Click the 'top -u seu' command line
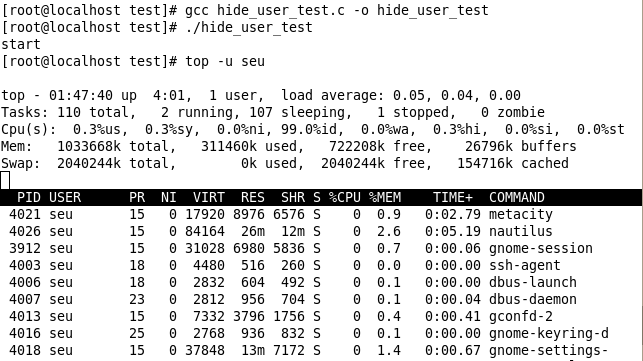 tap(133, 61)
